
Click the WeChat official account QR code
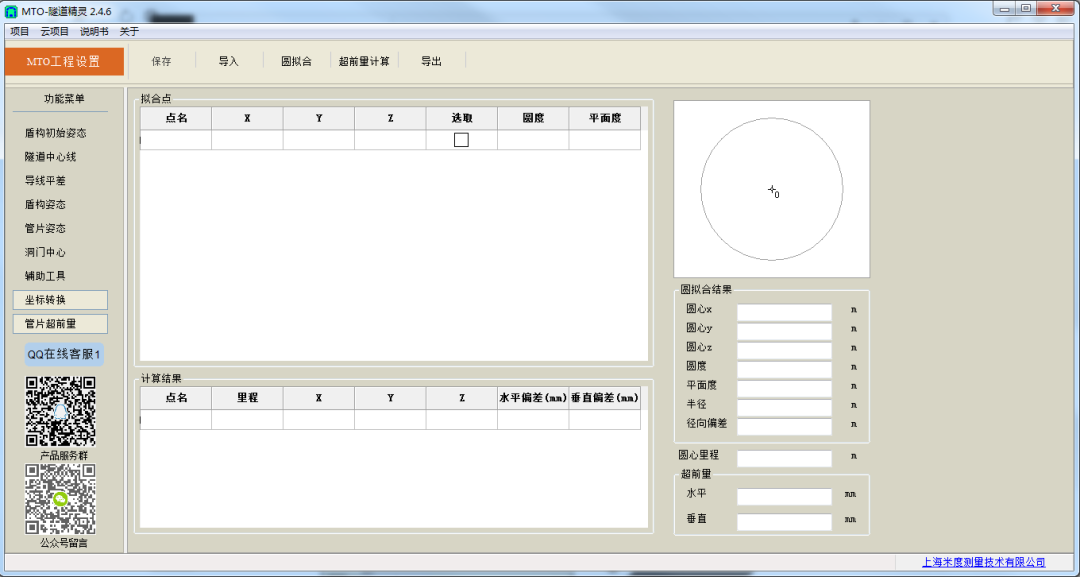(60, 499)
